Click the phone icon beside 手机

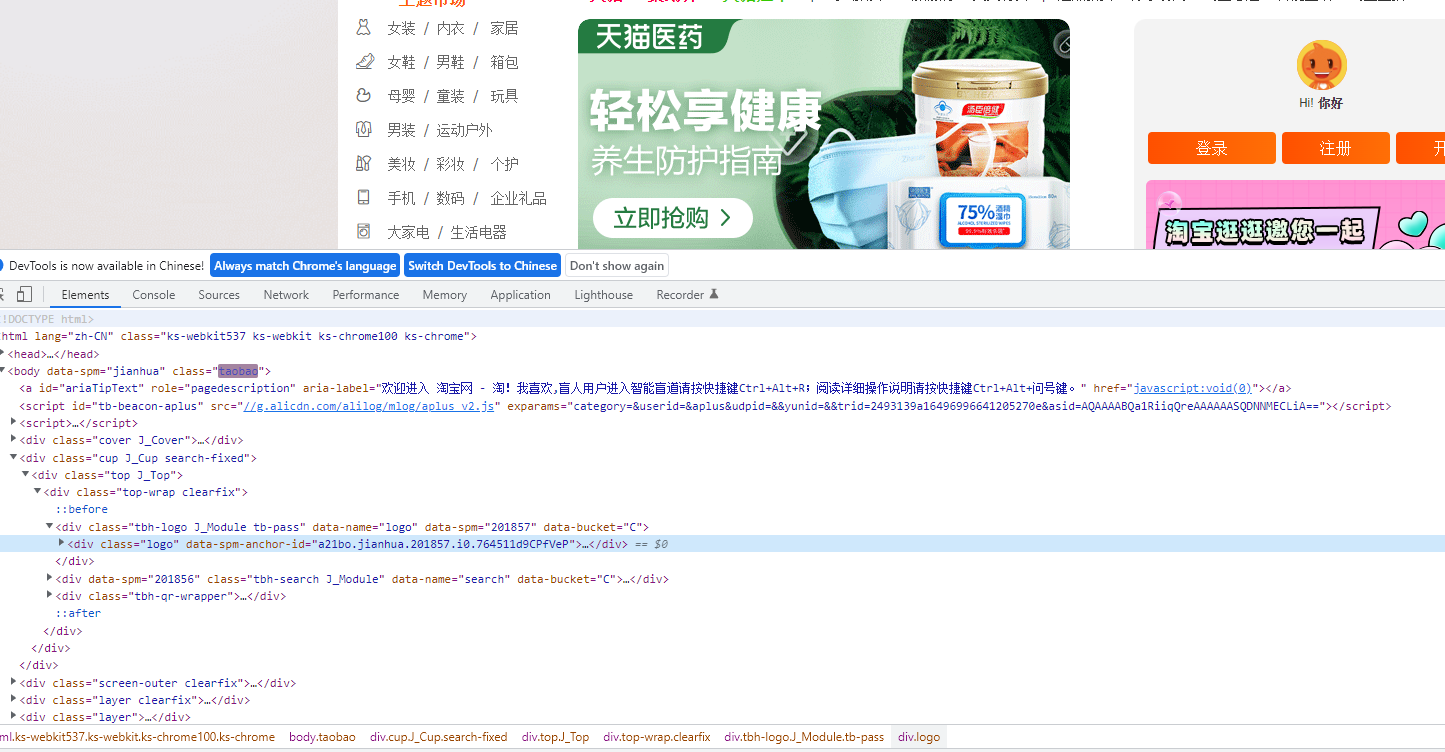coord(364,198)
